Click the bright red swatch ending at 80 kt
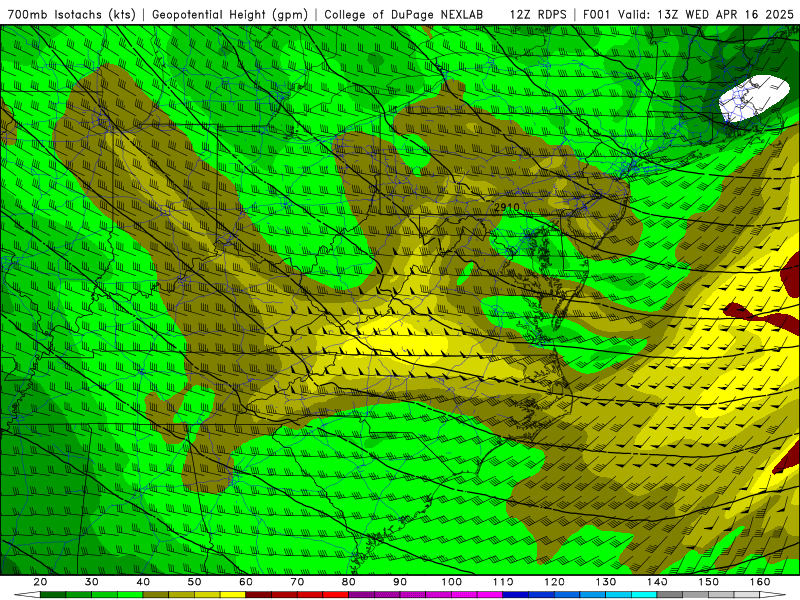 [336, 594]
